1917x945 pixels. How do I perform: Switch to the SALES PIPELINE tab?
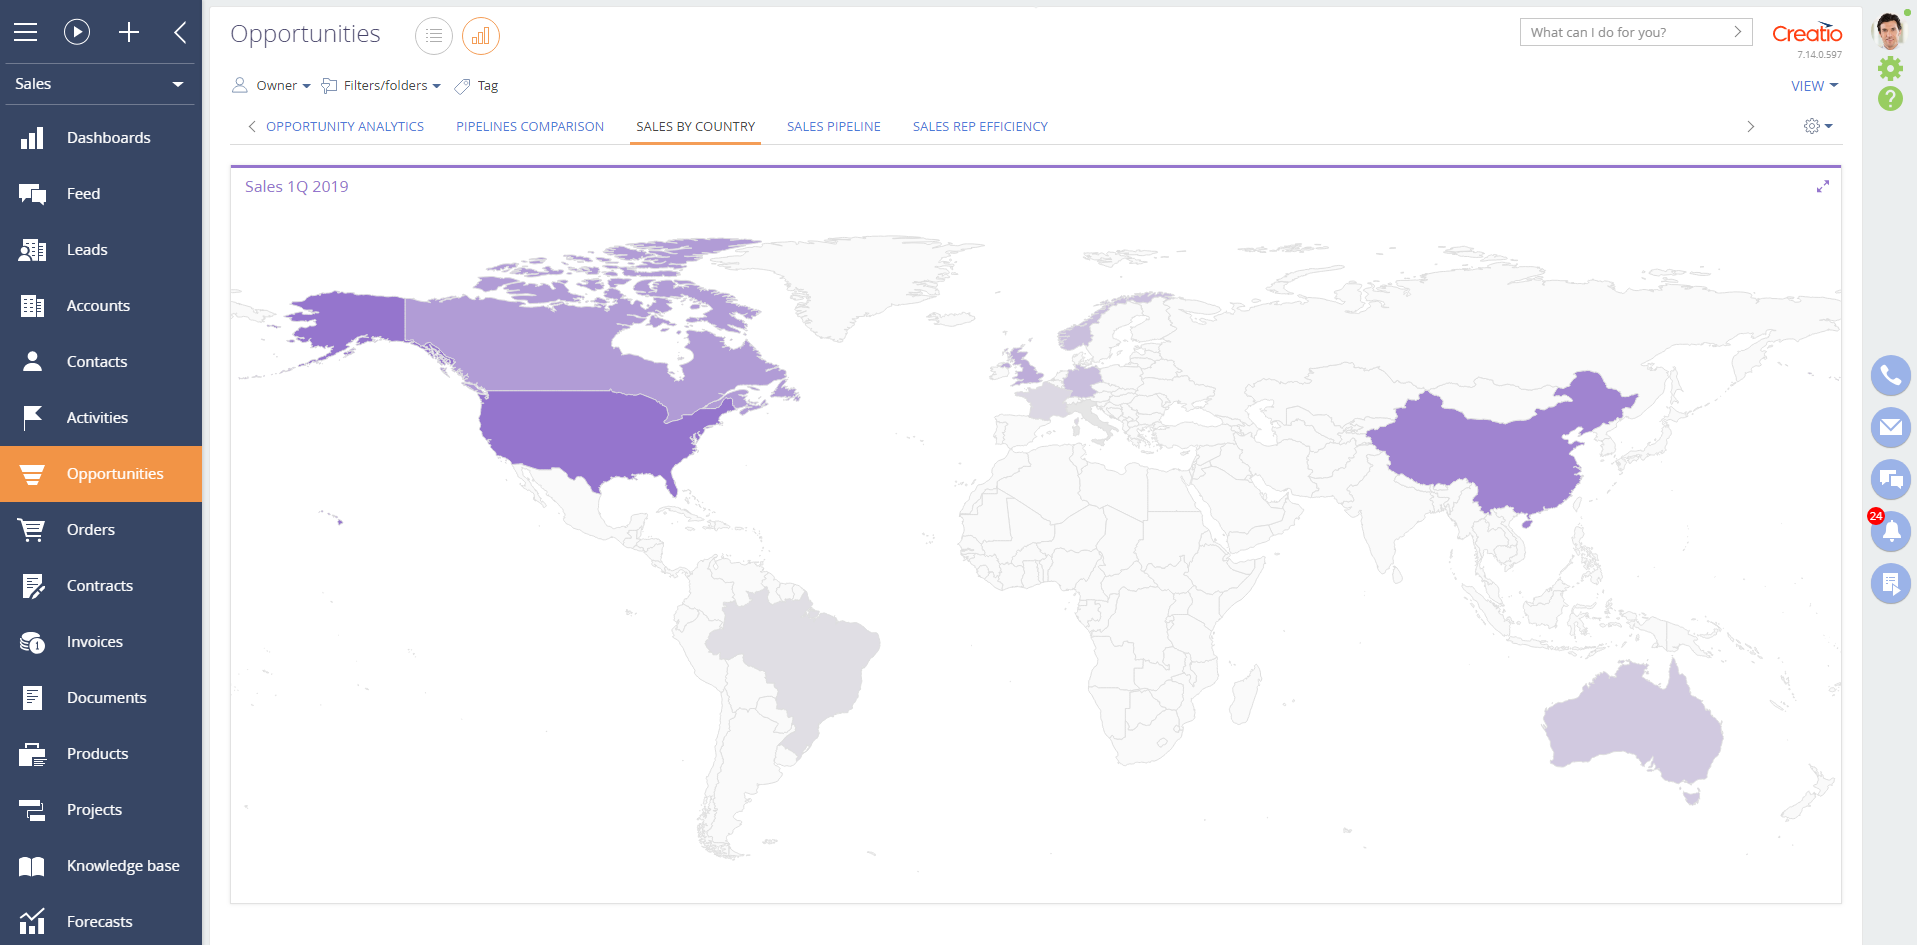click(833, 126)
